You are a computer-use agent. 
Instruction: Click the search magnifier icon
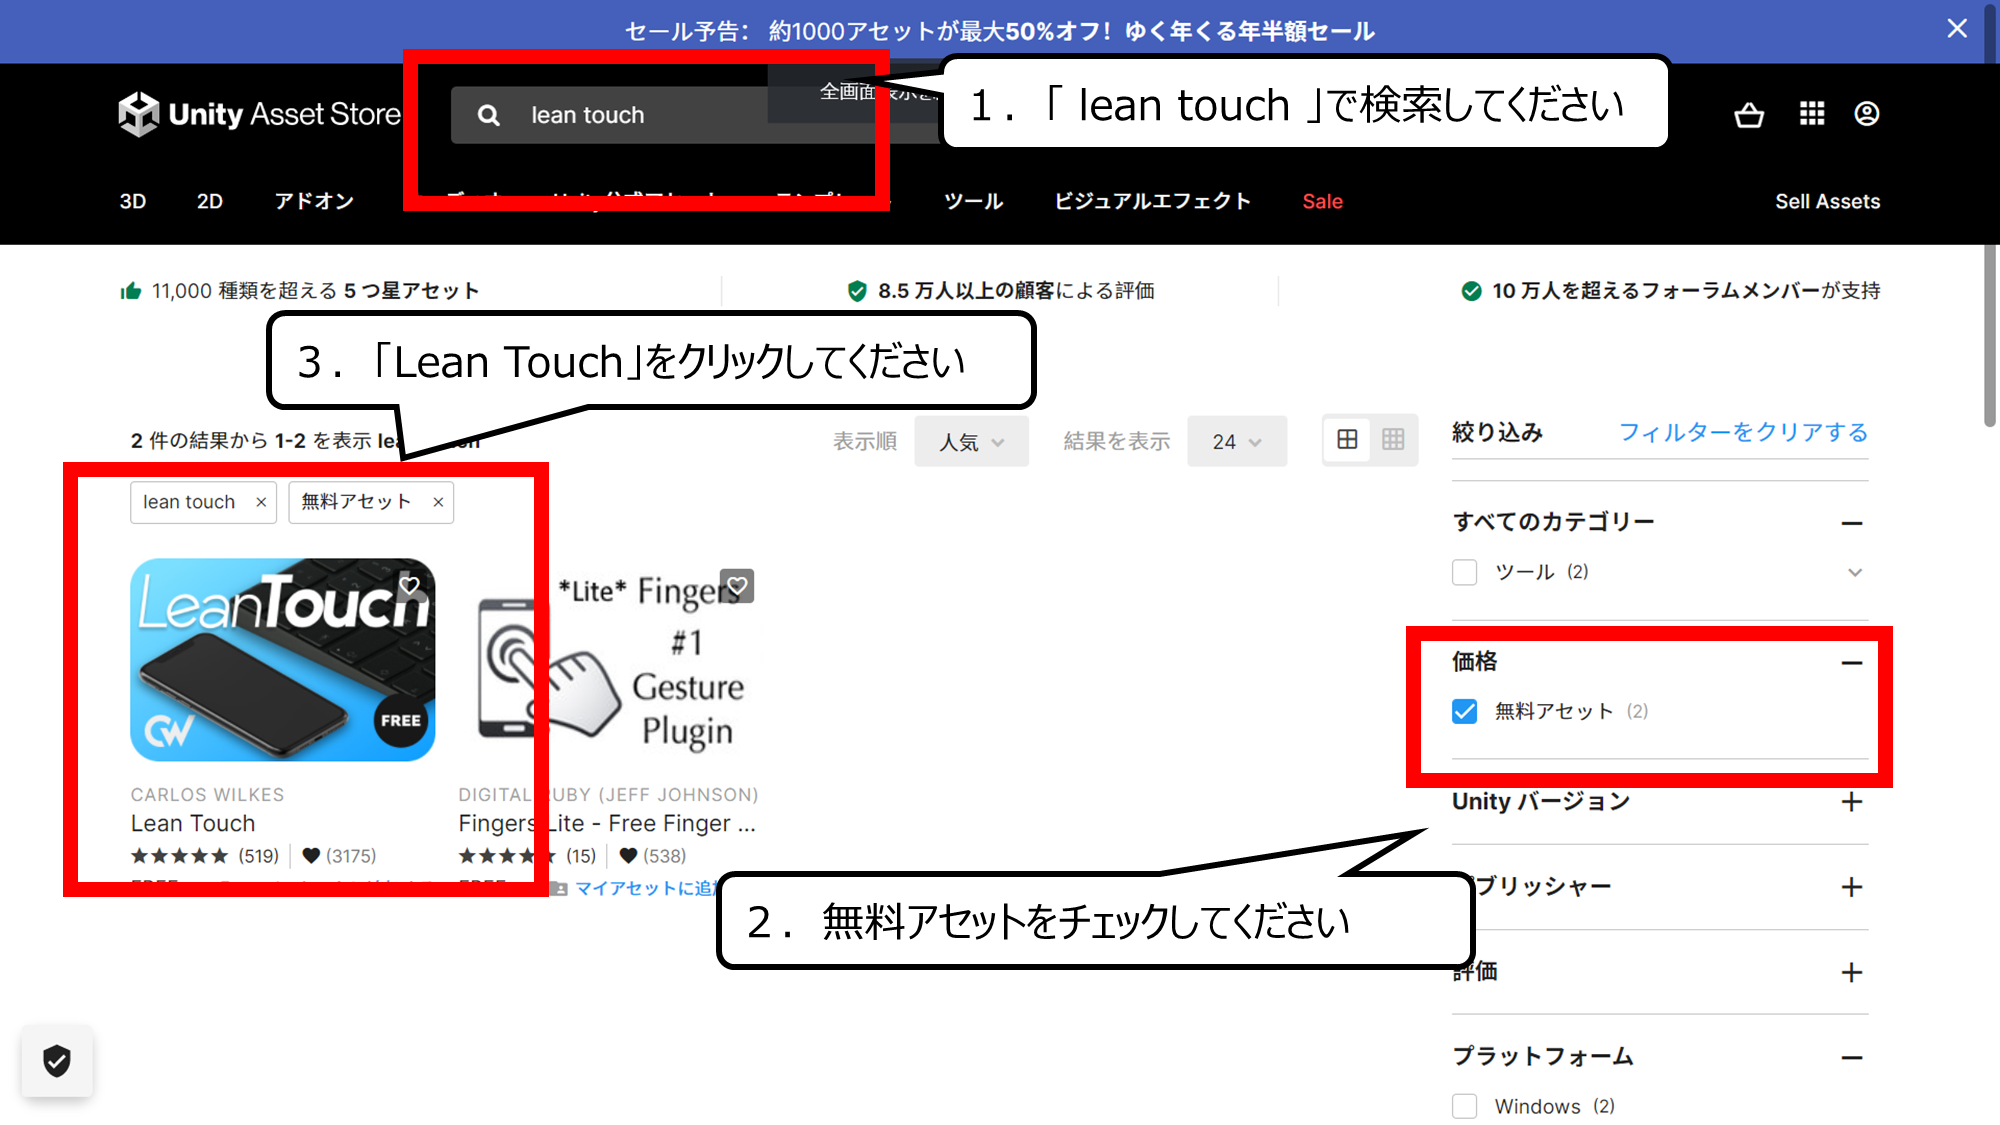click(489, 115)
